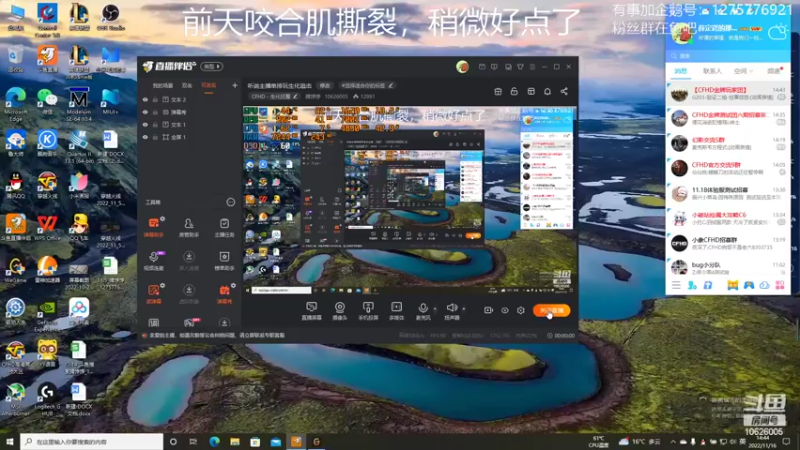Viewport: 800px width, 450px height.
Task: Open File Explorer on taskbar
Action: coord(235,441)
